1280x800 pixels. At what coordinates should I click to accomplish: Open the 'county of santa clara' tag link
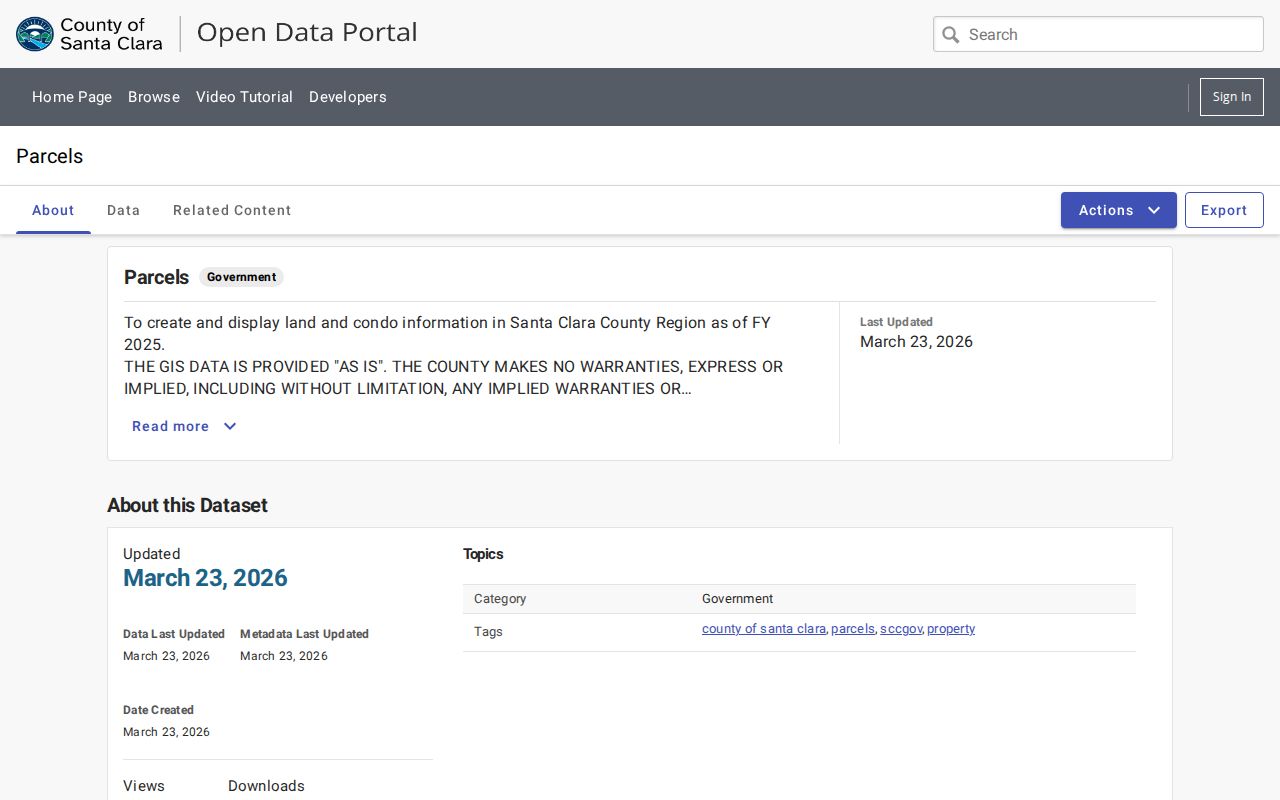click(764, 629)
